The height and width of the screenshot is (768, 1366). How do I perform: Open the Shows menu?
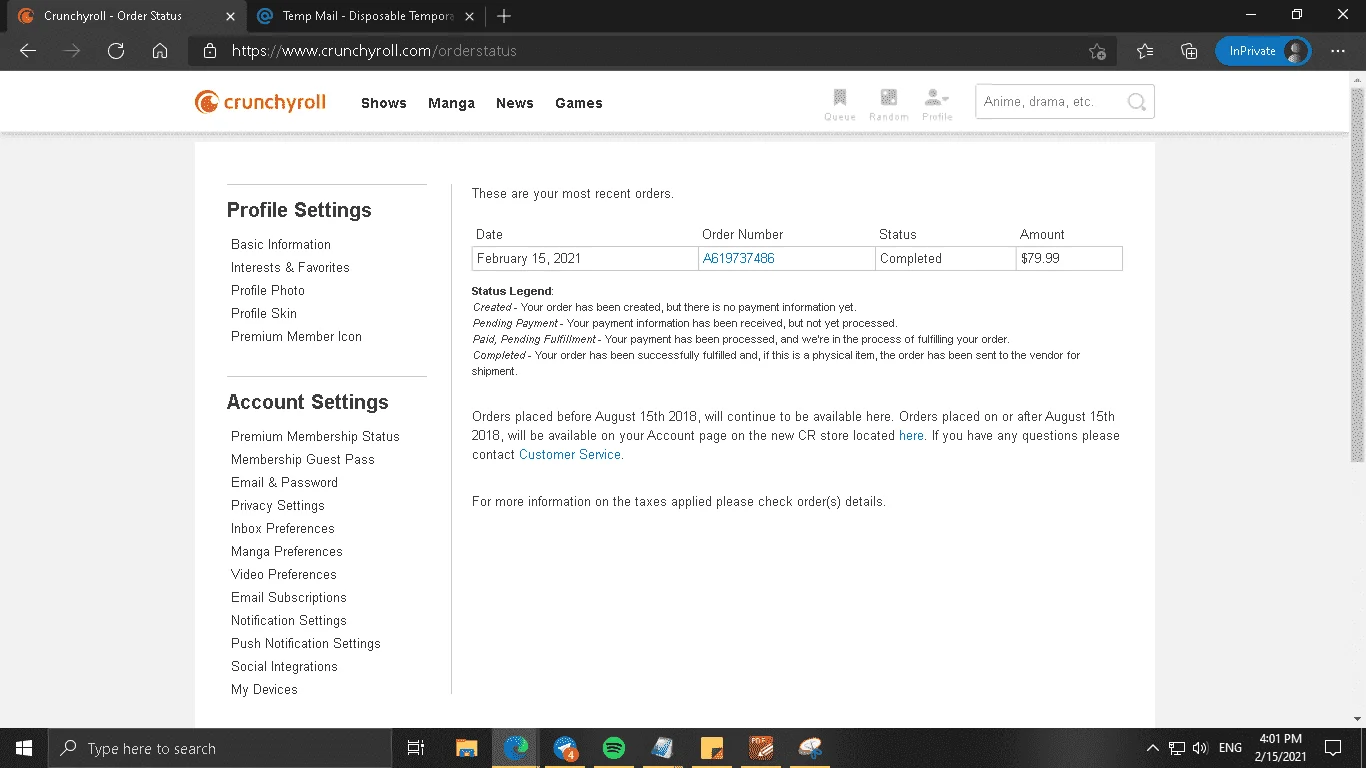point(384,103)
